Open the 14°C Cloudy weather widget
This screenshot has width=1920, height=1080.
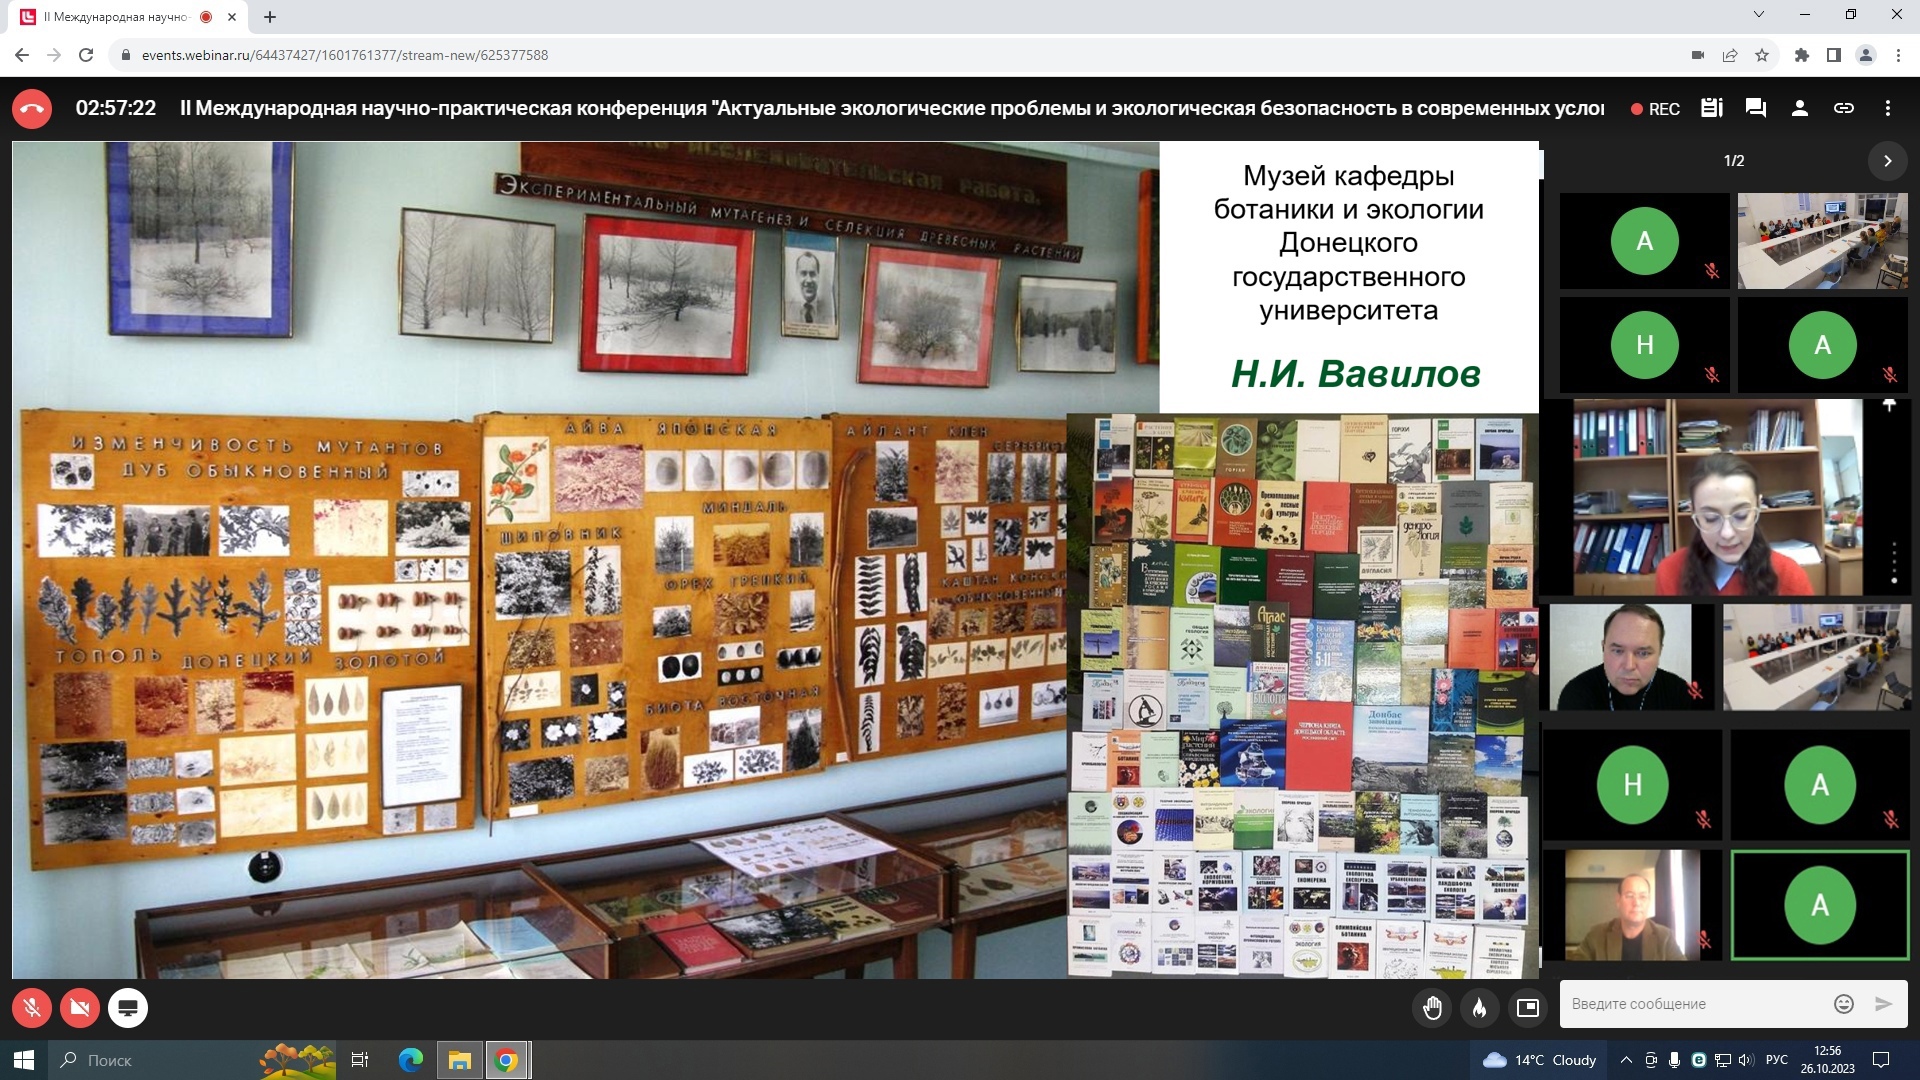click(1540, 1060)
